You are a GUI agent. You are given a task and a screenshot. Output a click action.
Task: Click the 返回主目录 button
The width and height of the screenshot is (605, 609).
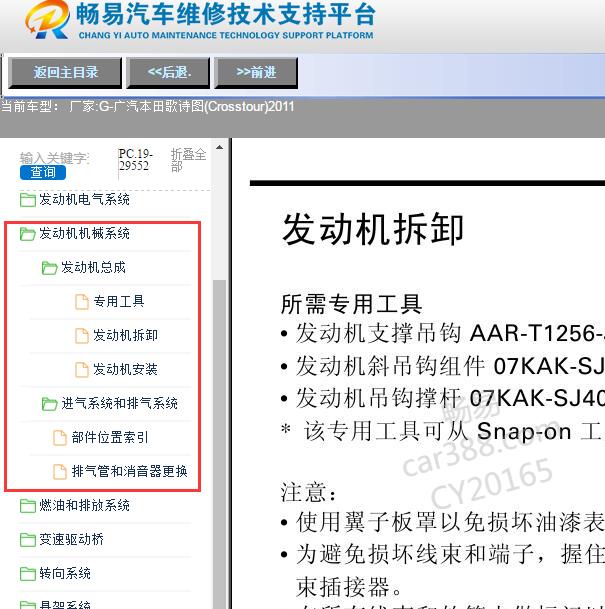(65, 73)
